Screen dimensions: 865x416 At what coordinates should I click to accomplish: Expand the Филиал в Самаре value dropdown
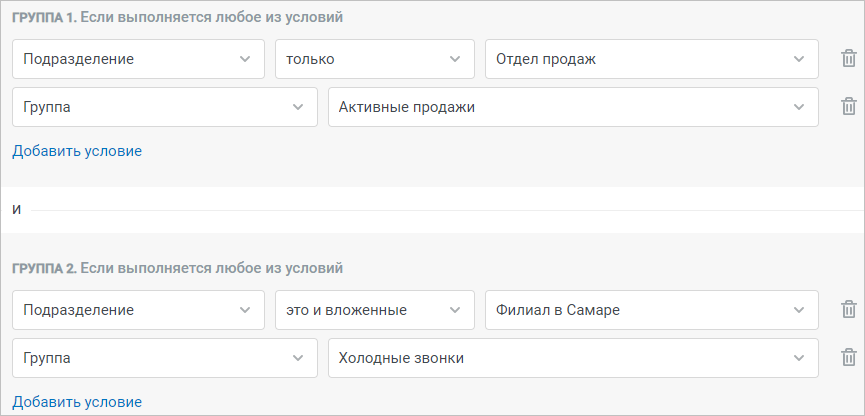[x=652, y=310]
